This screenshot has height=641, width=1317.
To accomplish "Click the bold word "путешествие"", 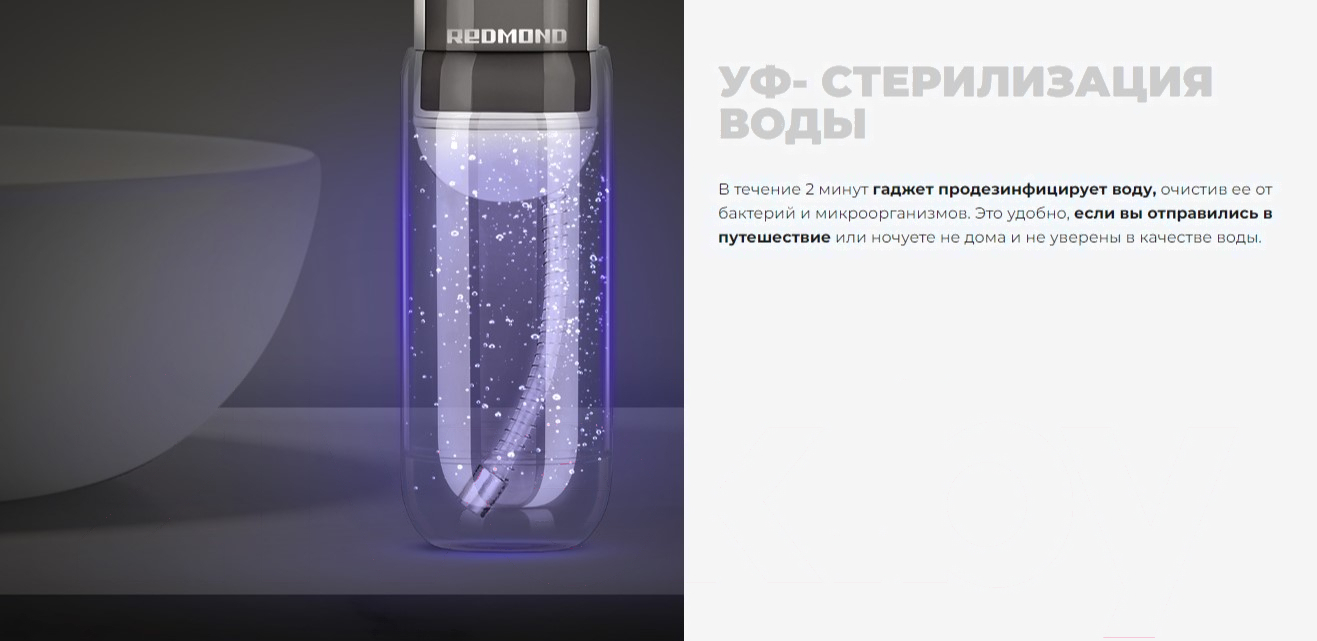I will click(x=774, y=237).
